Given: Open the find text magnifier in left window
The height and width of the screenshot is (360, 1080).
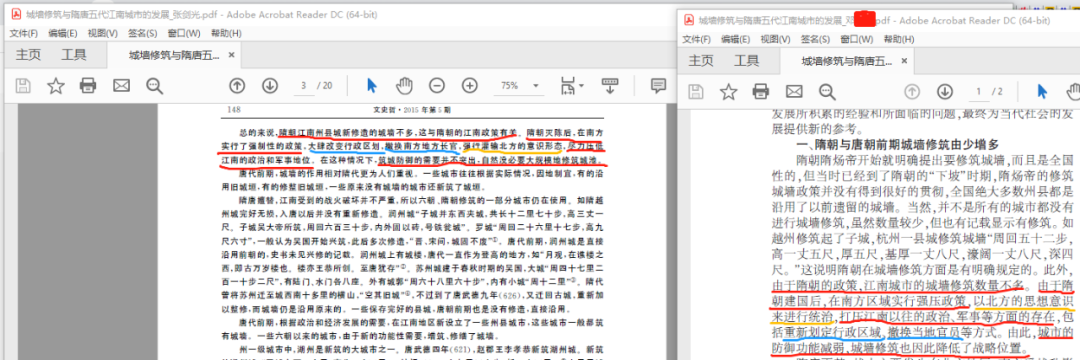Looking at the screenshot, I should pyautogui.click(x=154, y=85).
